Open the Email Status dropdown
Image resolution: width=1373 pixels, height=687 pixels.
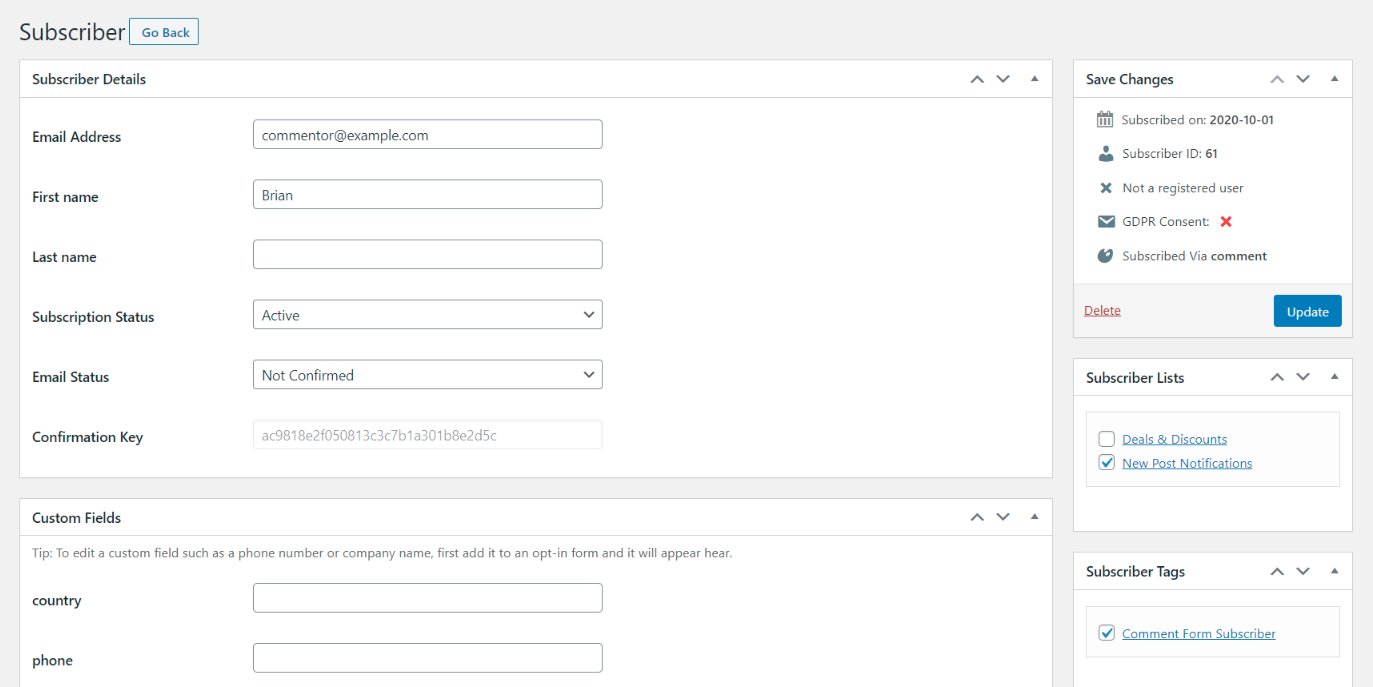(428, 375)
